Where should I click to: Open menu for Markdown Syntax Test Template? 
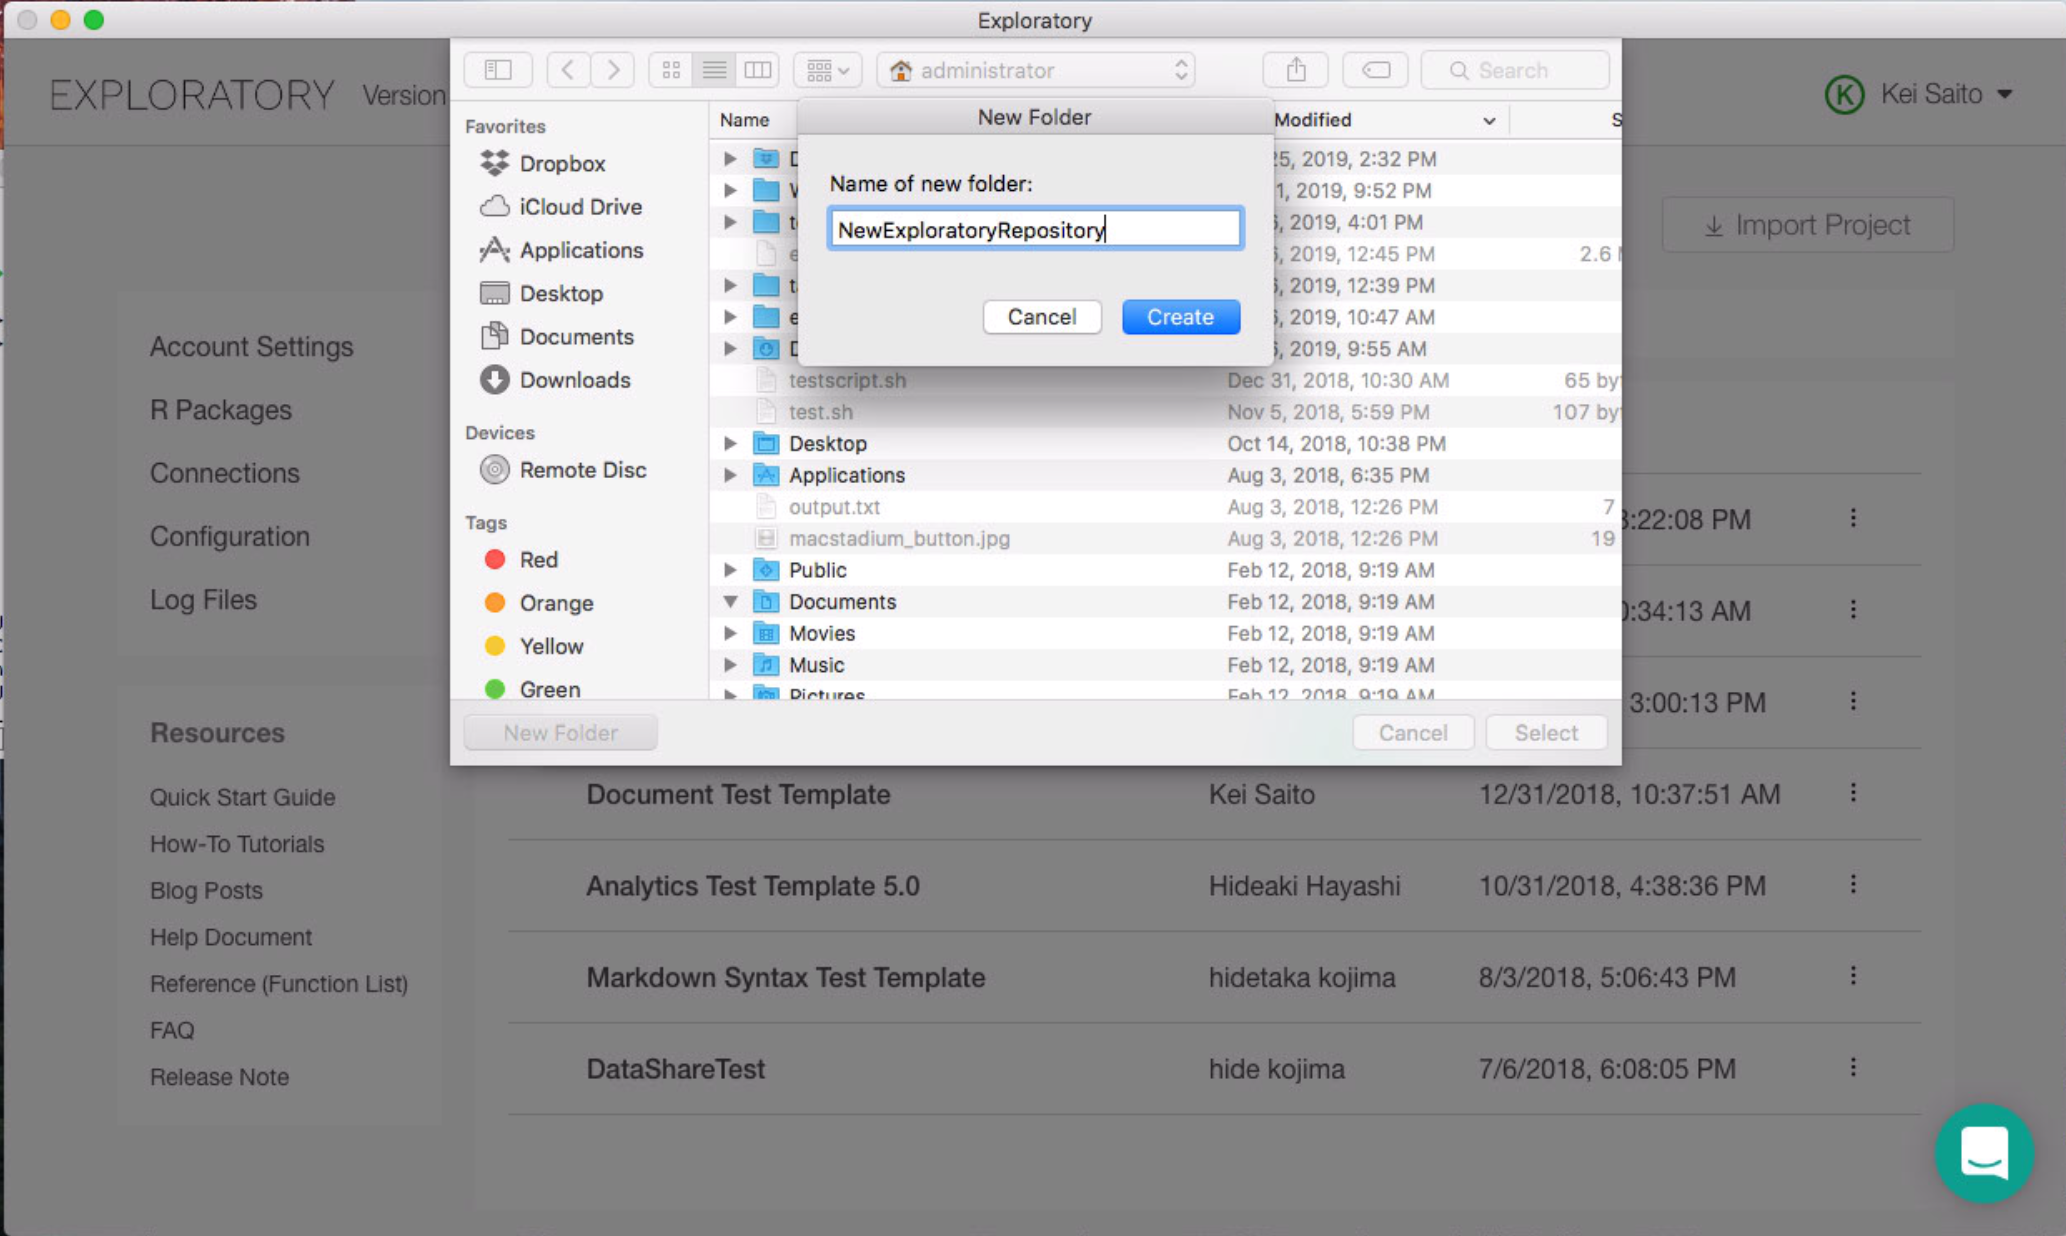(x=1853, y=976)
